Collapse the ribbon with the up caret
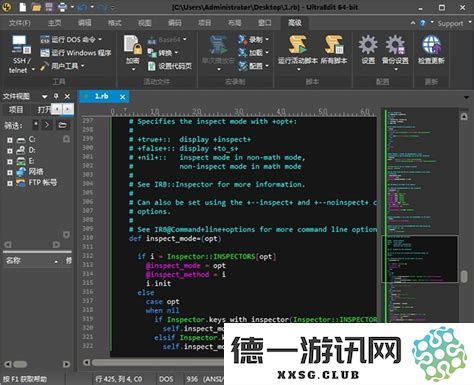Image resolution: width=474 pixels, height=385 pixels. (413, 23)
